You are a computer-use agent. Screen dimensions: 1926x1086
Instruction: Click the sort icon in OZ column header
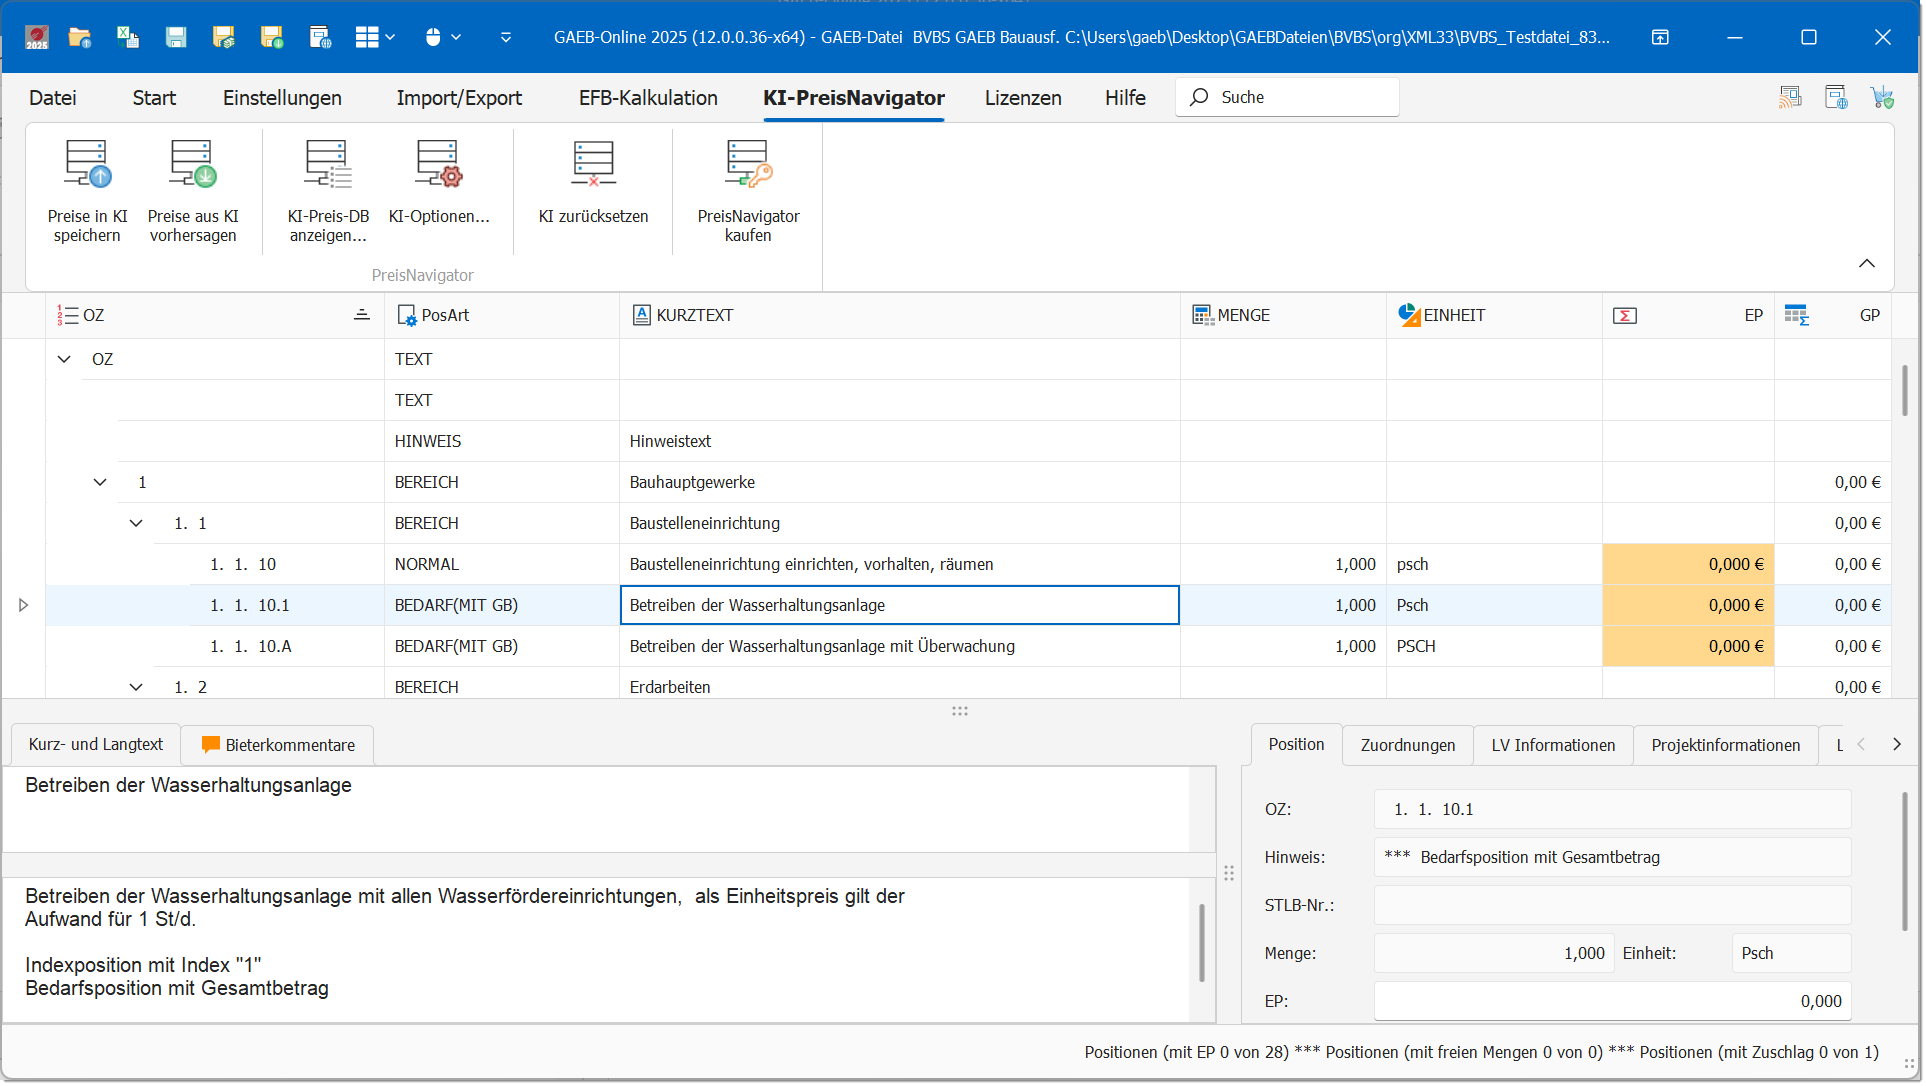362,316
